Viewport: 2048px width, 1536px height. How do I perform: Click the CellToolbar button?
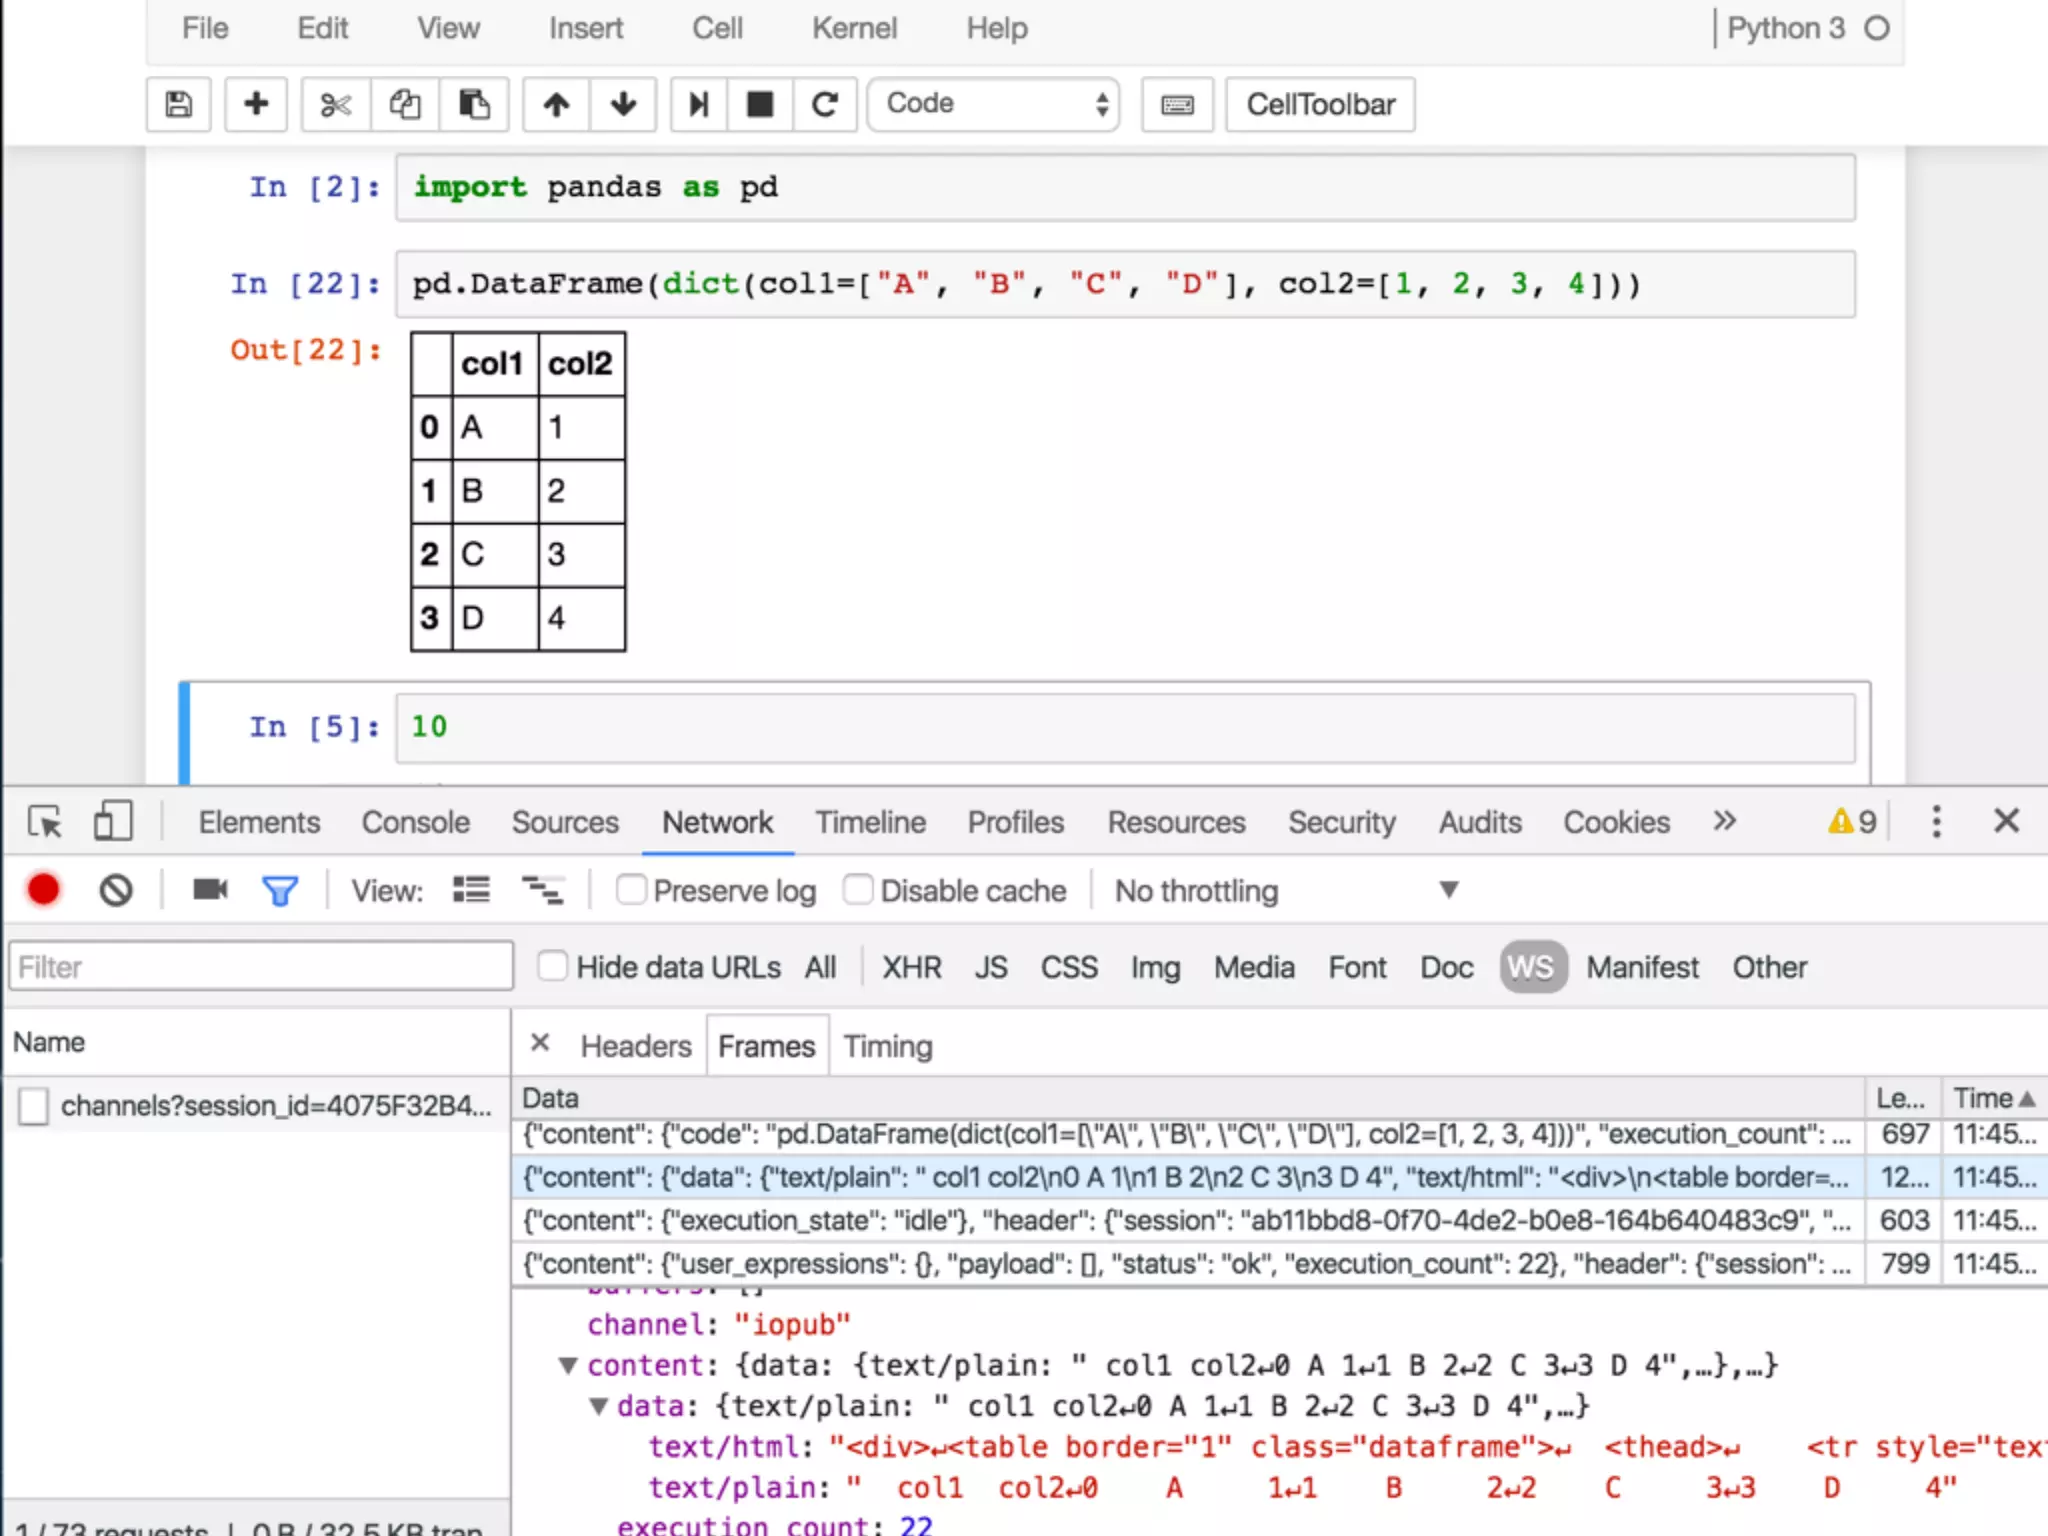tap(1320, 104)
